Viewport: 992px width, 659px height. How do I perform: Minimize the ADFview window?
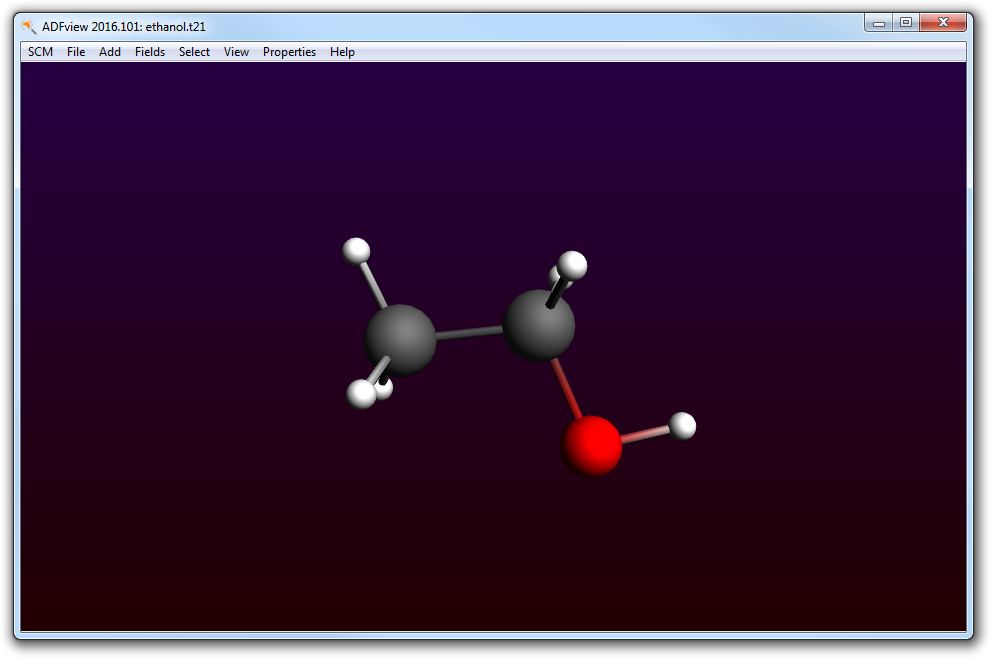tap(879, 23)
